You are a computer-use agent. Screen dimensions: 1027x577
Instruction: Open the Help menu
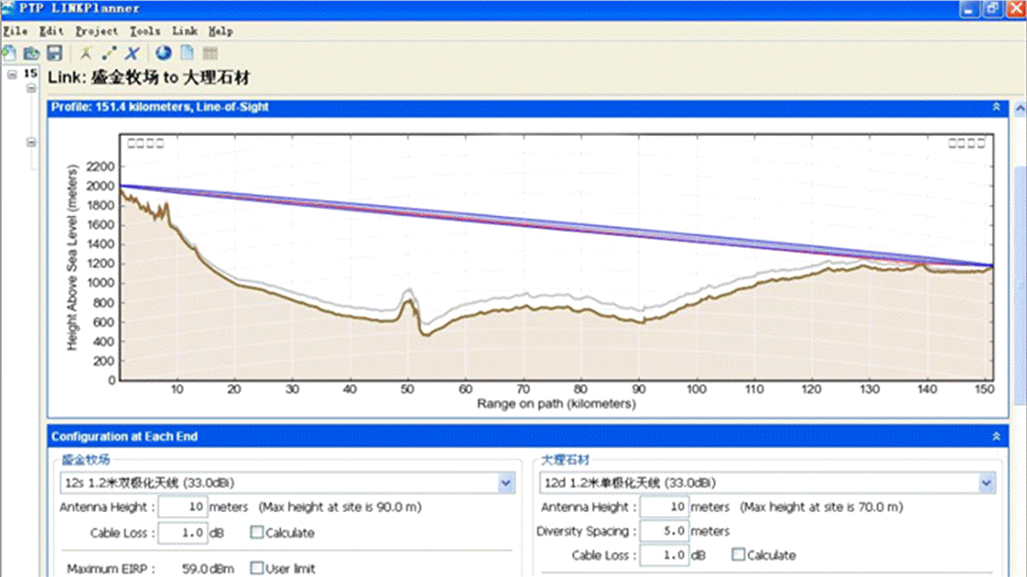221,31
